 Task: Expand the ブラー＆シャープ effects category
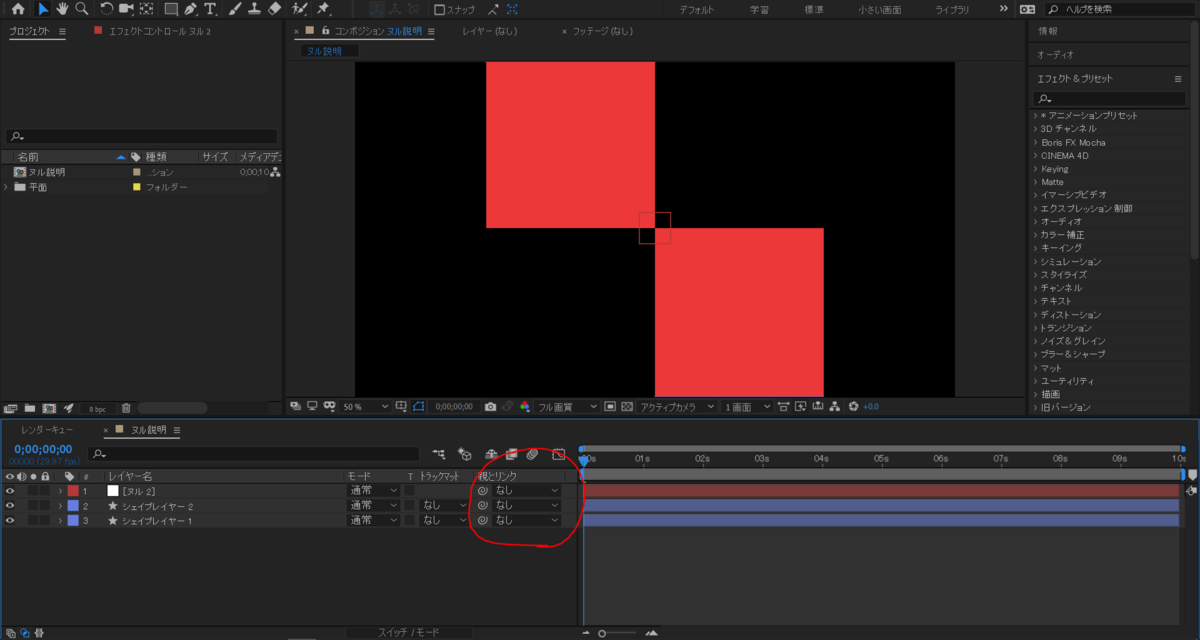[x=1037, y=354]
